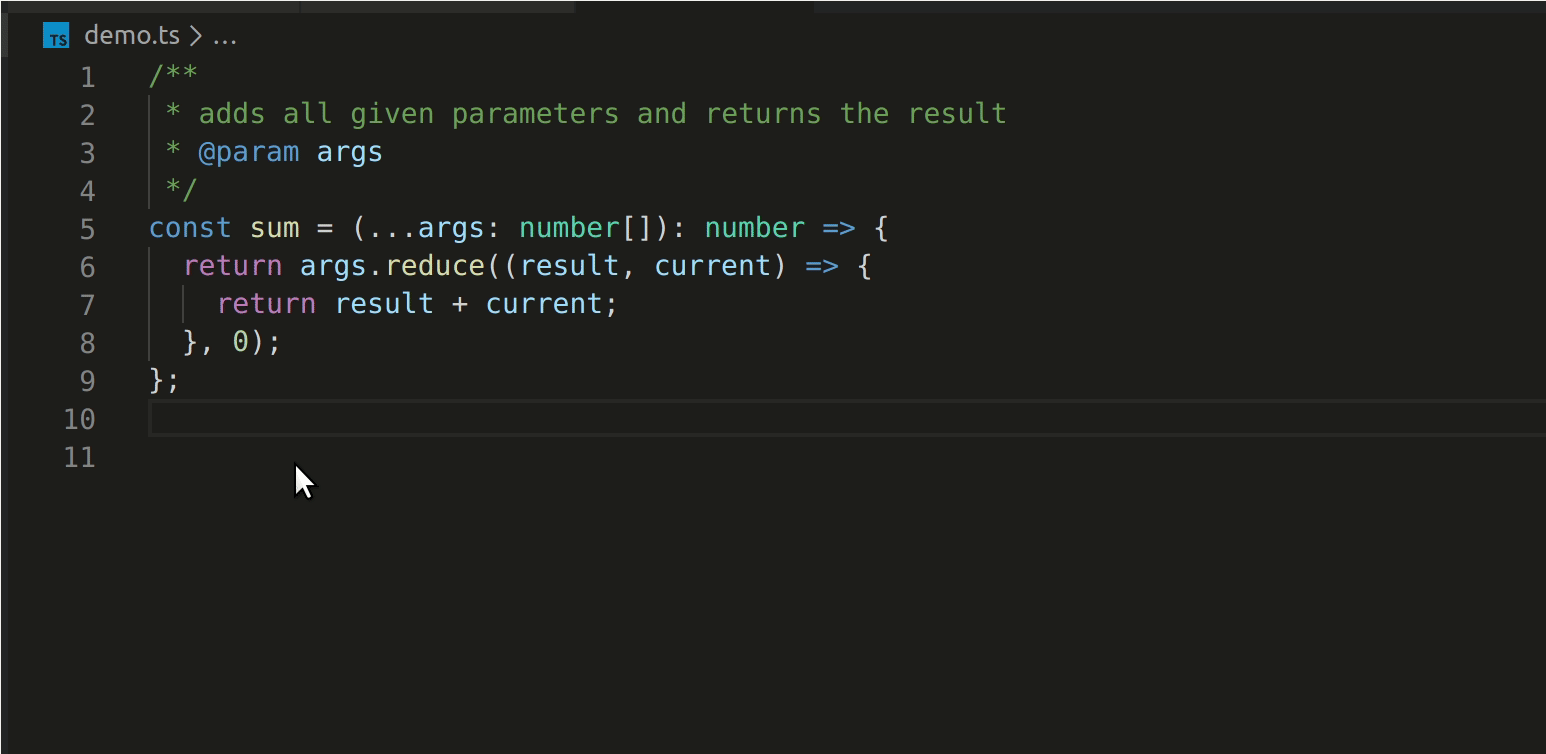
Task: Click line number 11 in gutter
Action: point(79,457)
